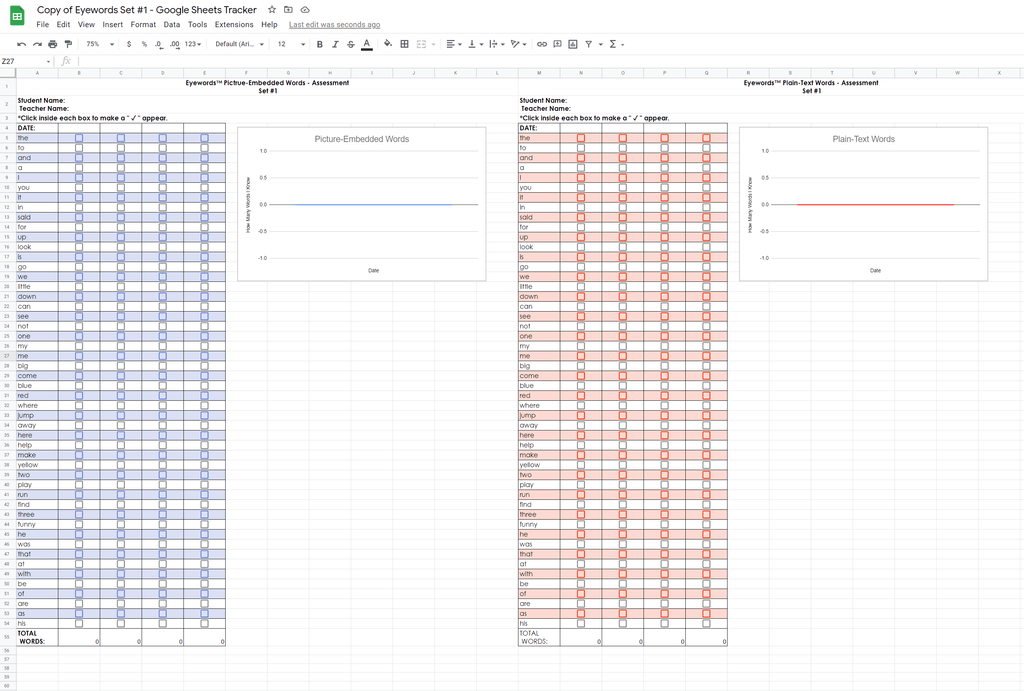Image resolution: width=1024 pixels, height=691 pixels.
Task: Click the name box showing Z27
Action: click(23, 61)
